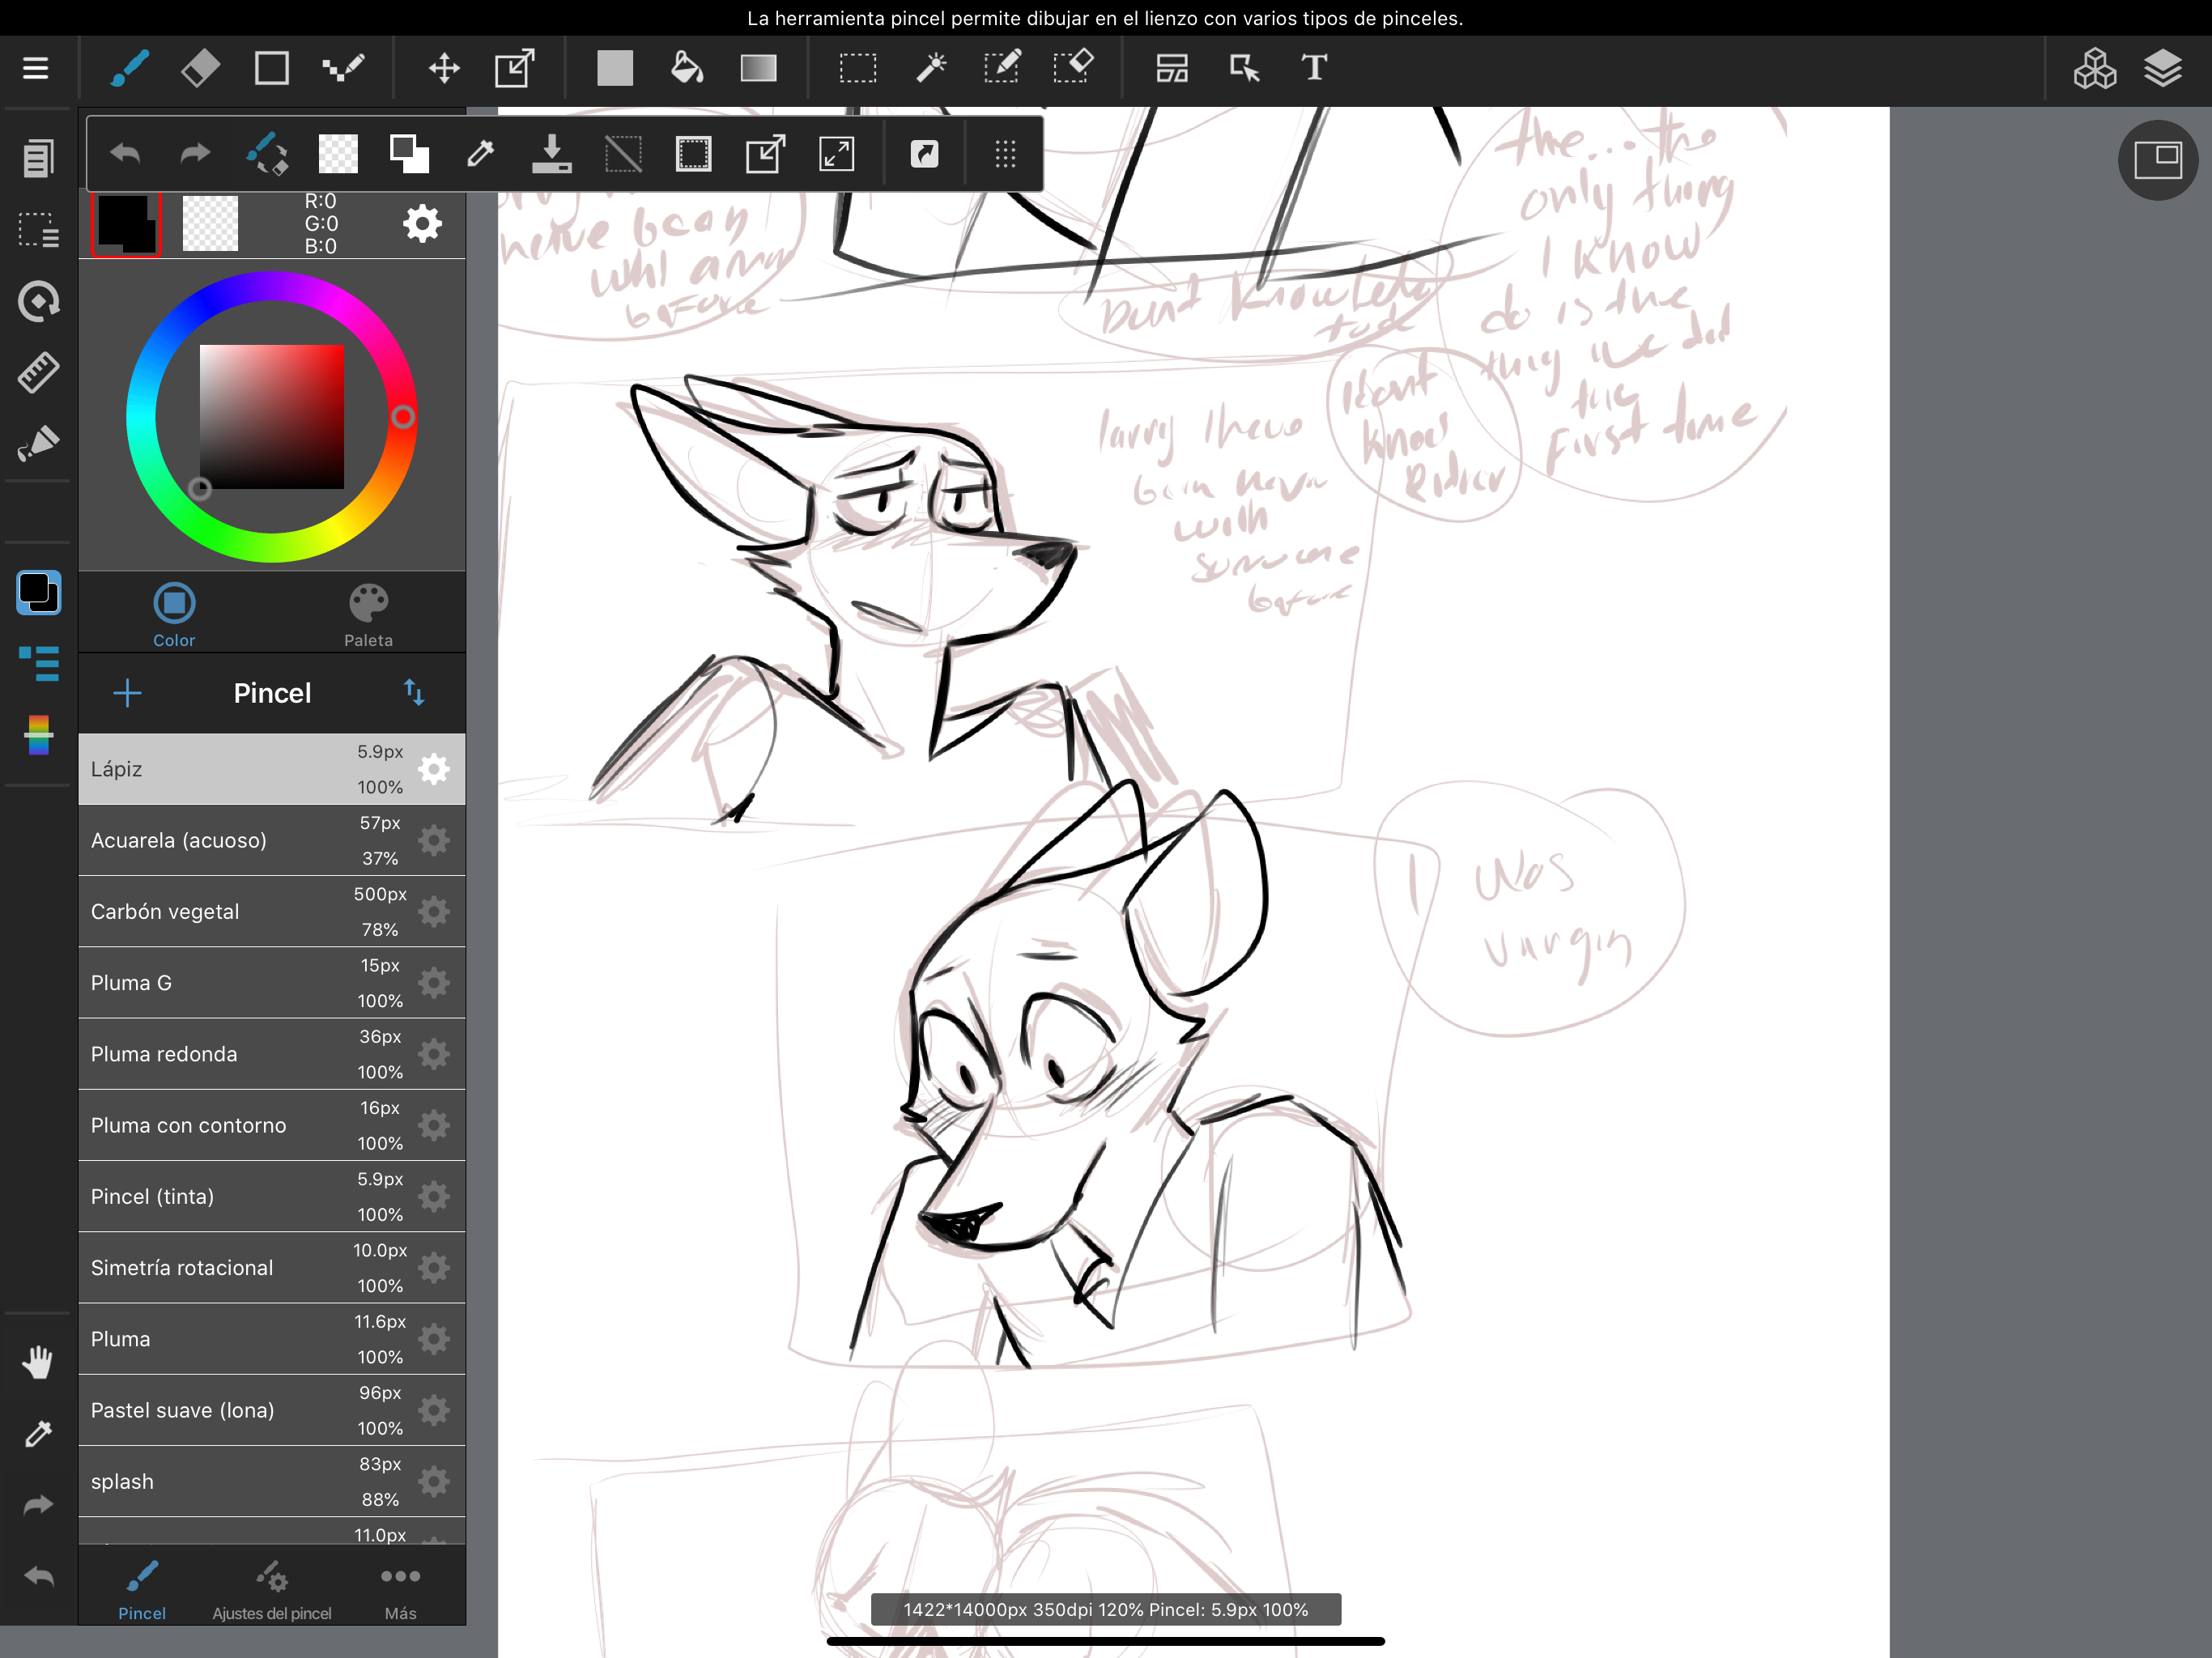Open brush list sort arrows
The image size is (2212, 1658).
pyautogui.click(x=414, y=692)
